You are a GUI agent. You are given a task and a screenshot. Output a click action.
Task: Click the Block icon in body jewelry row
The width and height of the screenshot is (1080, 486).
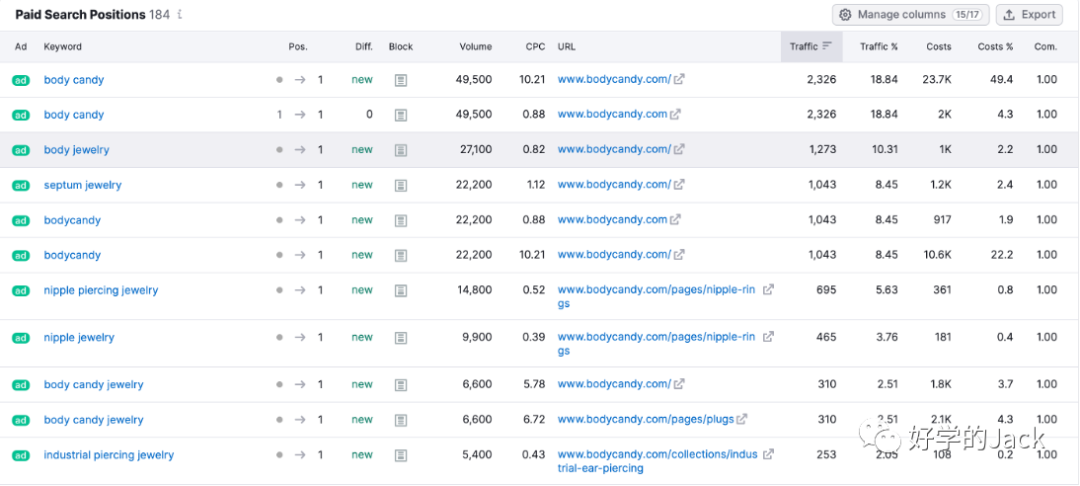click(401, 150)
